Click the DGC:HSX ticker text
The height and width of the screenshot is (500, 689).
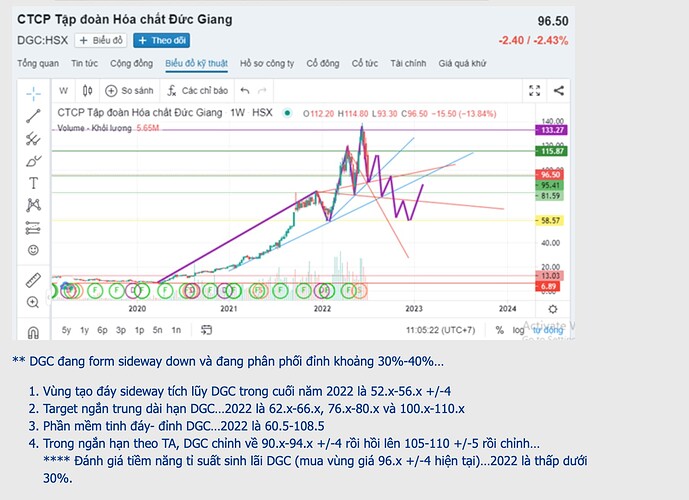pos(43,40)
